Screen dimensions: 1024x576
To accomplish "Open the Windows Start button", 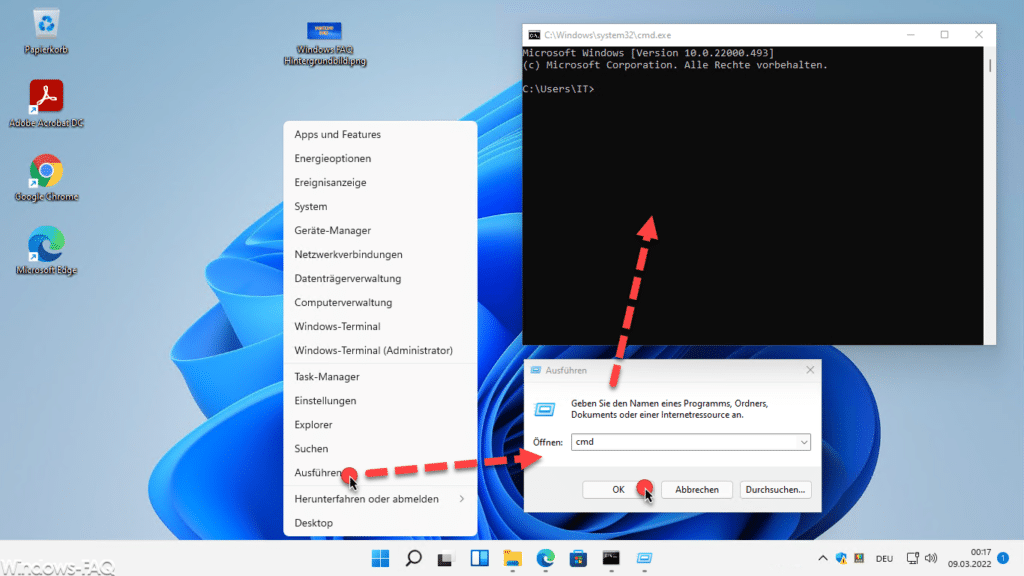I will click(380, 558).
